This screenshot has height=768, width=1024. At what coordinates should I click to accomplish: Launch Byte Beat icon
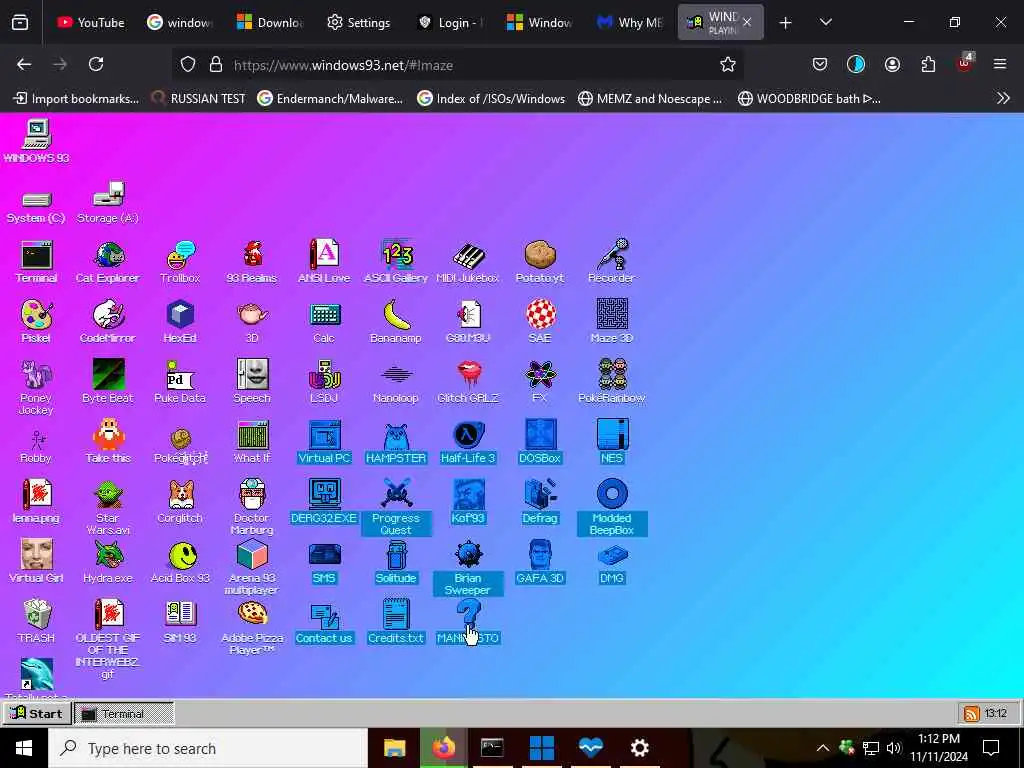tap(108, 382)
